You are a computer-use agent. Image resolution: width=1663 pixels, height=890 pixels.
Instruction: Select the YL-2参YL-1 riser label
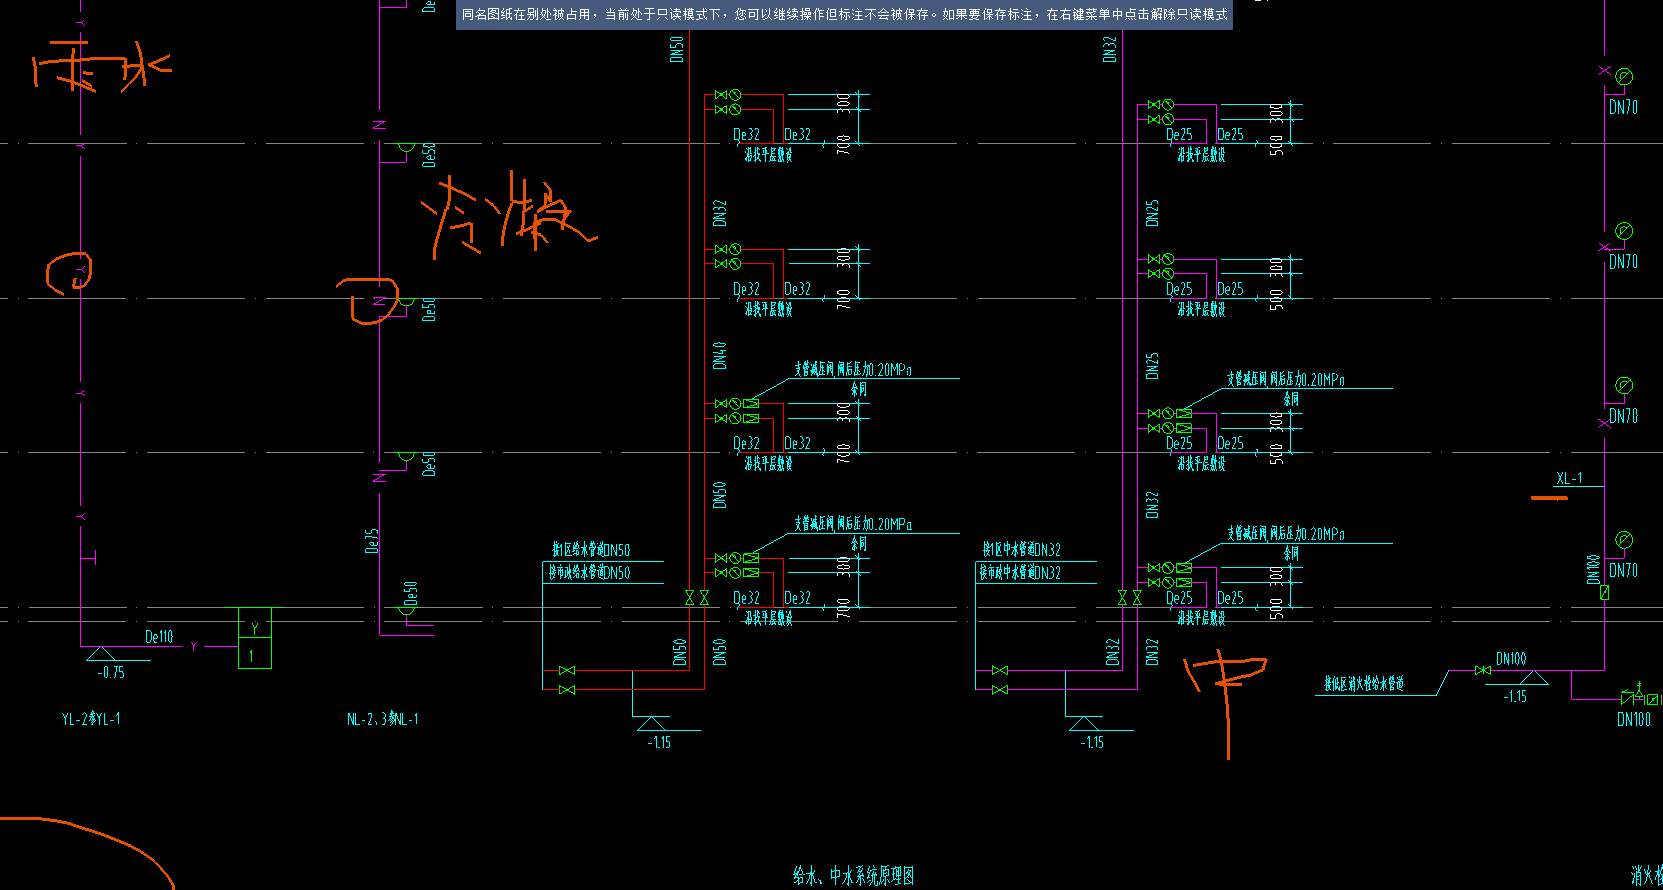click(x=91, y=719)
